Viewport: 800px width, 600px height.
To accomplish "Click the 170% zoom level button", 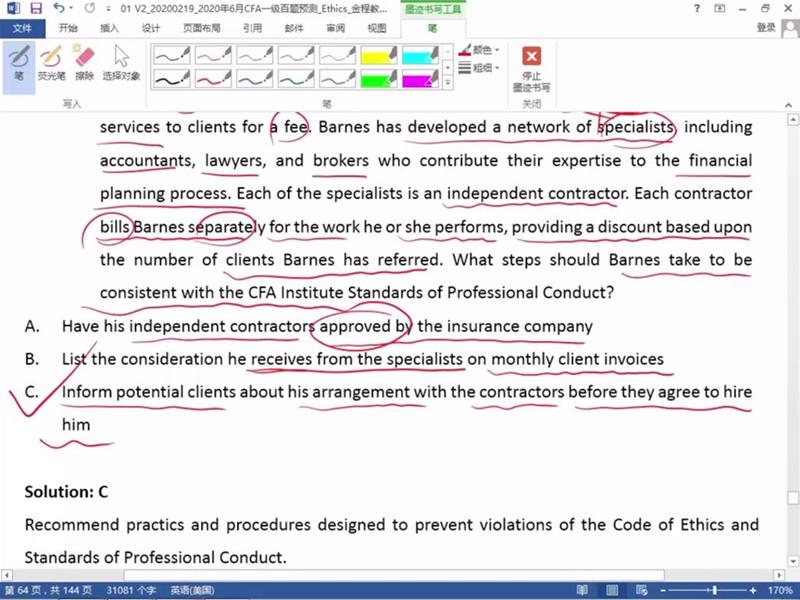I will [777, 591].
